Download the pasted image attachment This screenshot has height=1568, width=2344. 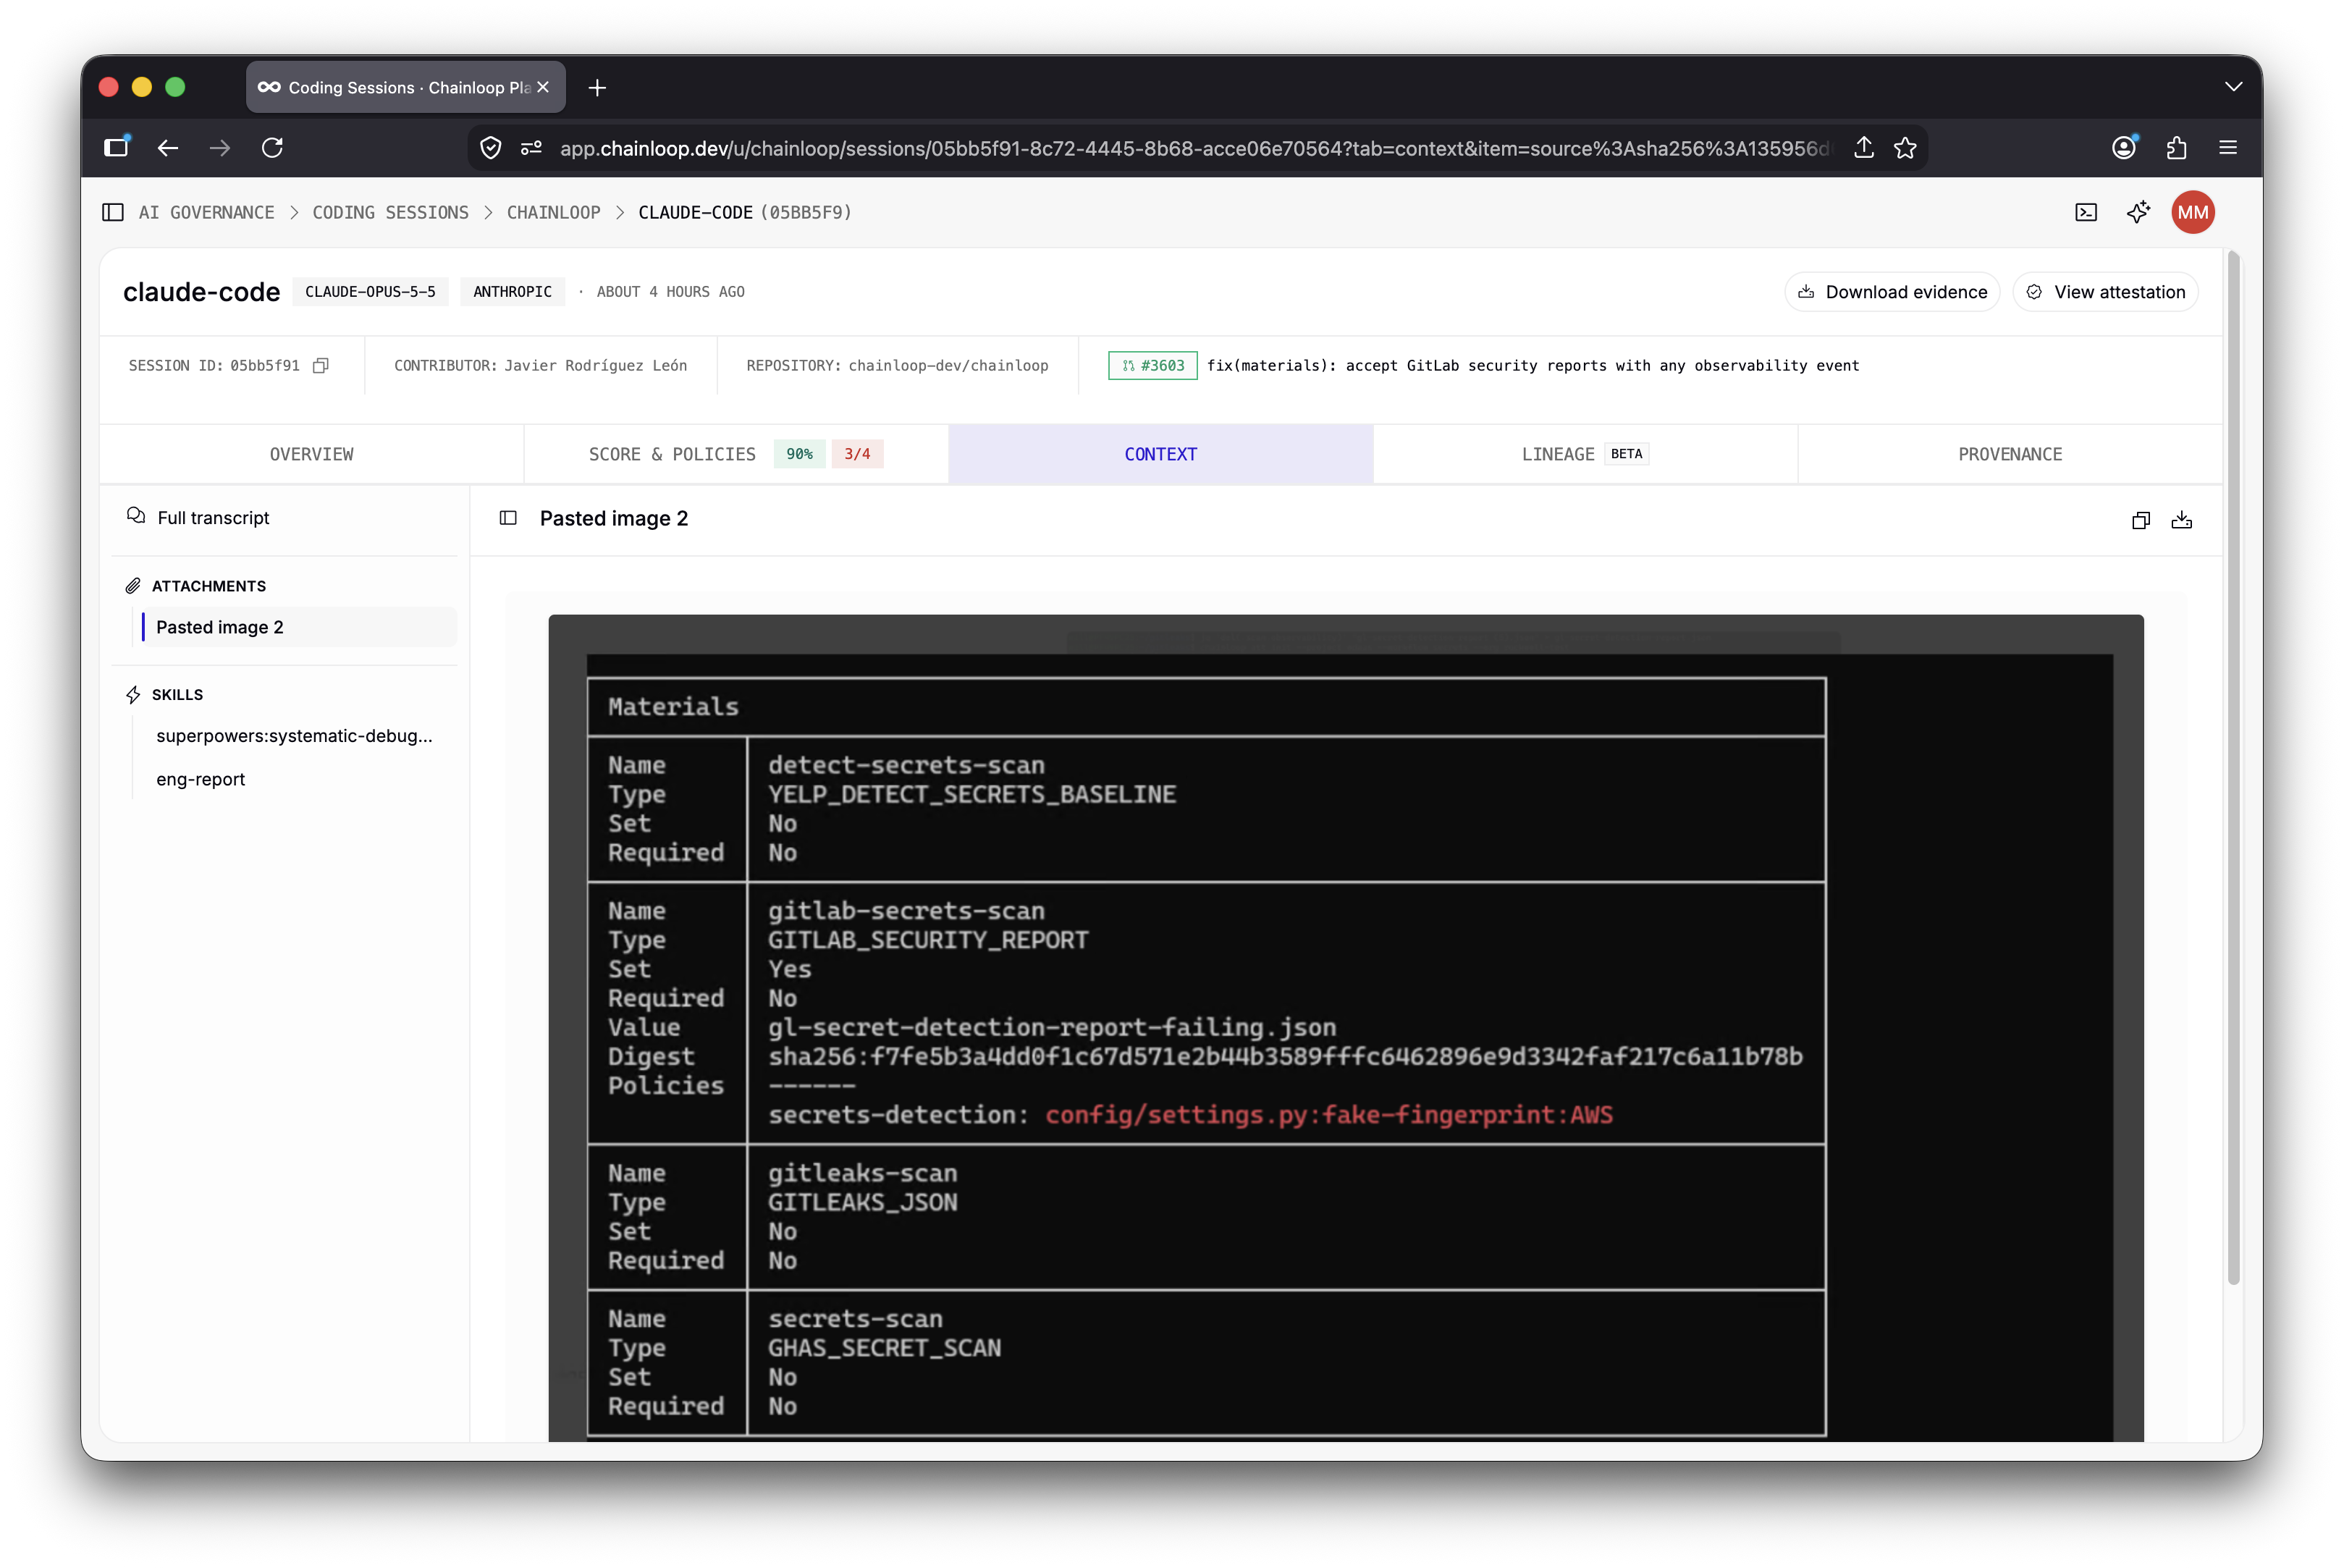pos(2181,520)
